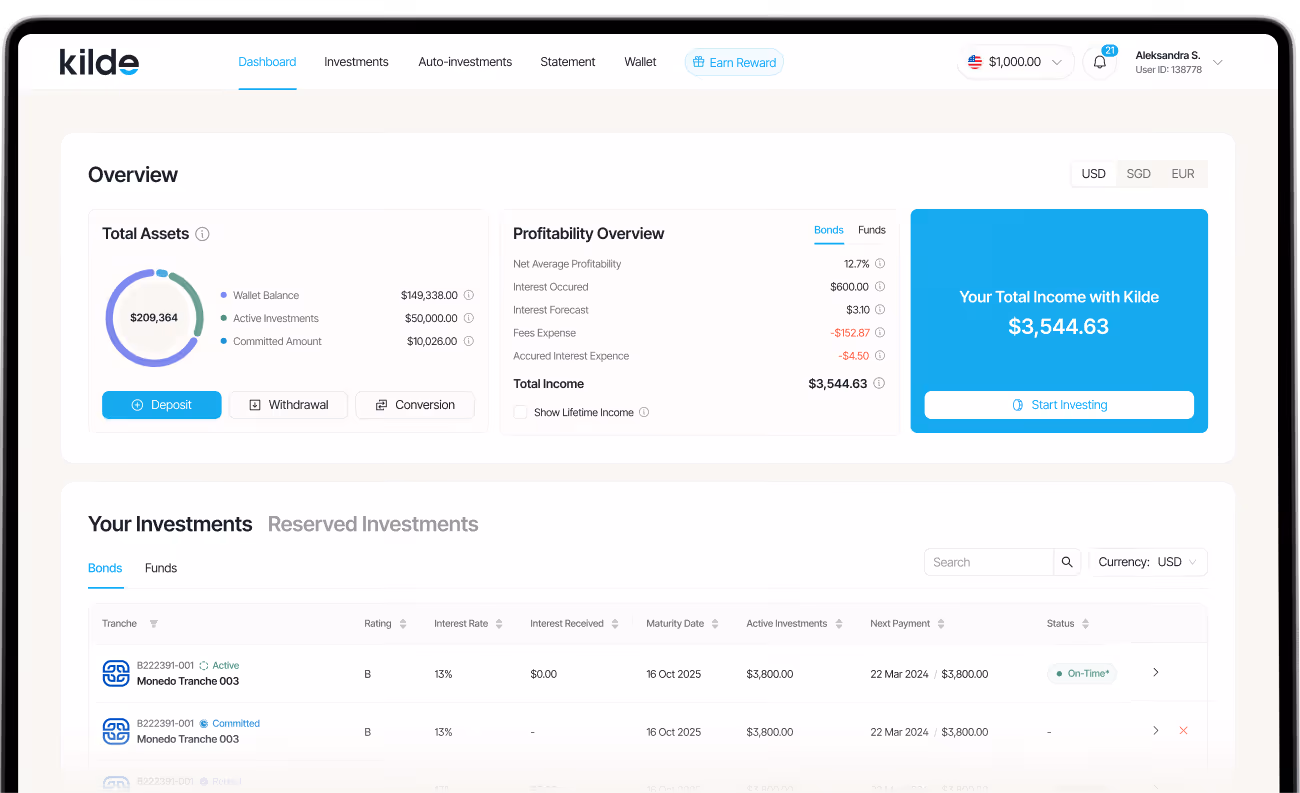Tick the Show Lifetime Income checkbox
Viewport: 1300px width, 793px height.
click(520, 412)
